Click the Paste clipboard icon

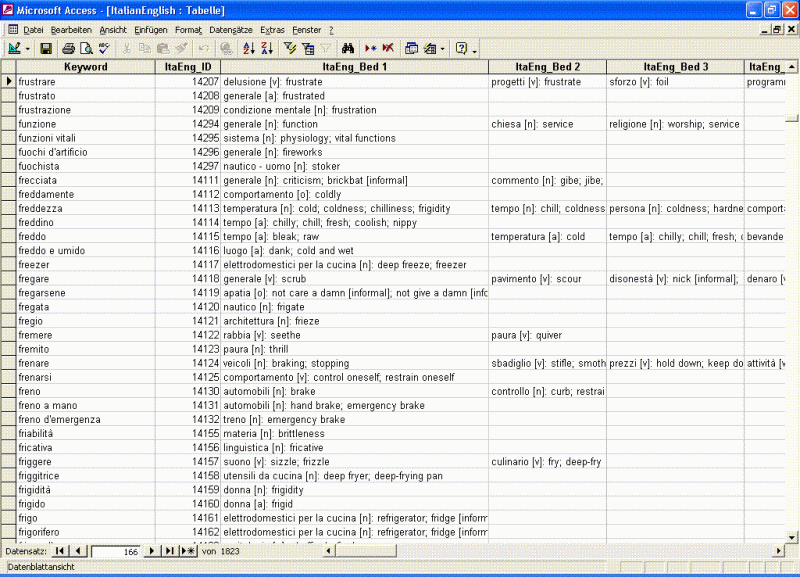163,48
